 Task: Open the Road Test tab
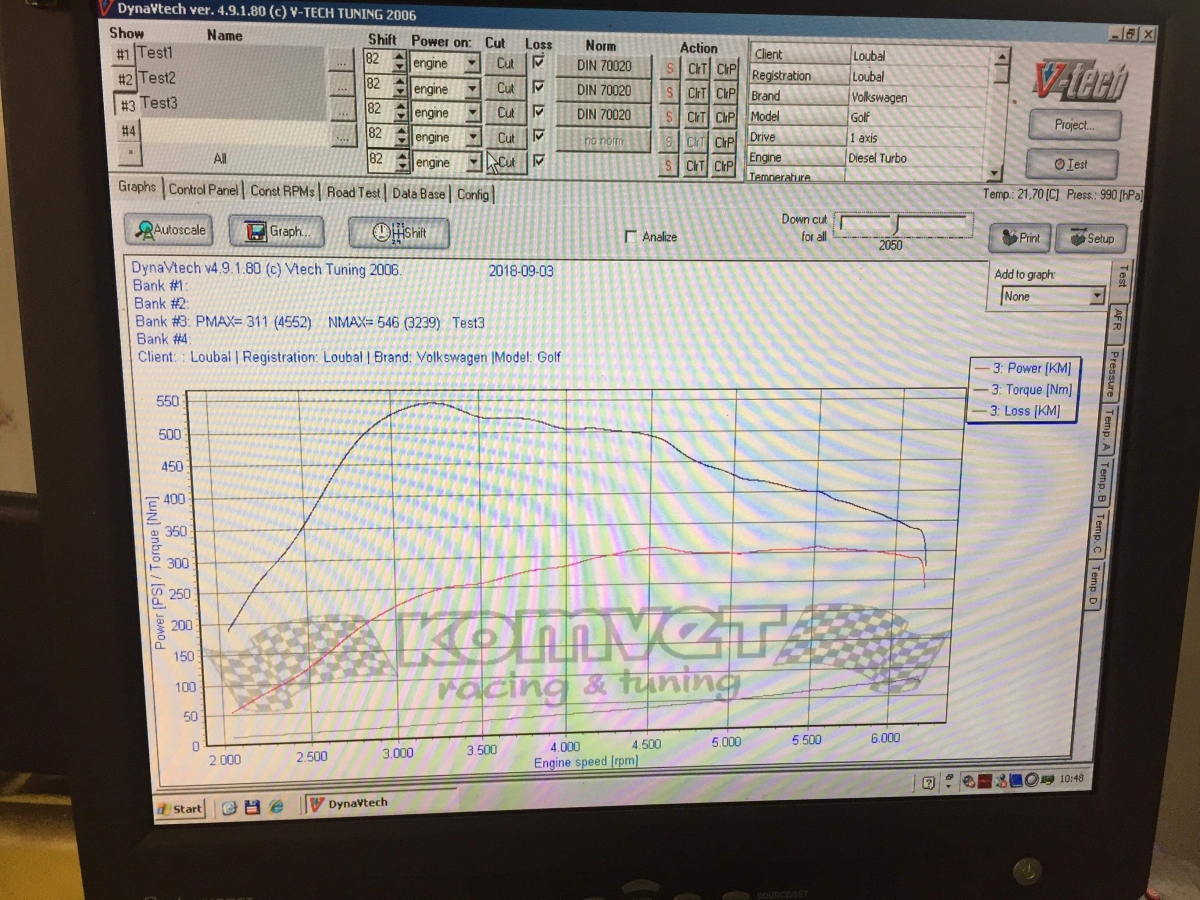pos(354,192)
